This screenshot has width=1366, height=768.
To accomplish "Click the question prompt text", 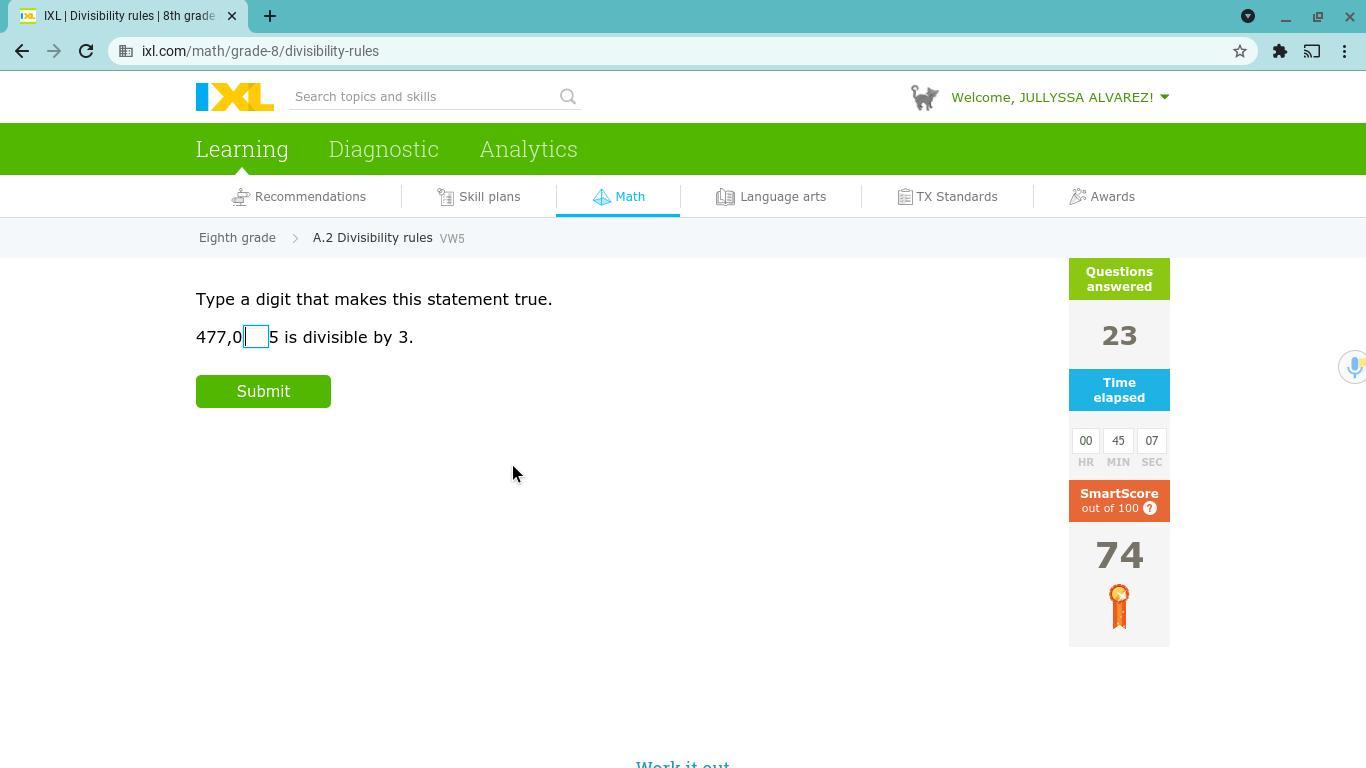I will (374, 299).
